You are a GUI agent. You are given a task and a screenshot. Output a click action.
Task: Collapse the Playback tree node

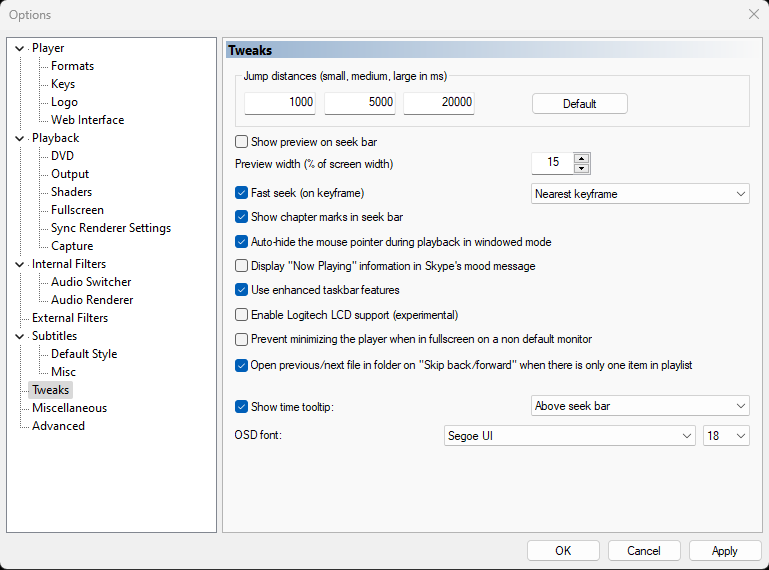20,138
